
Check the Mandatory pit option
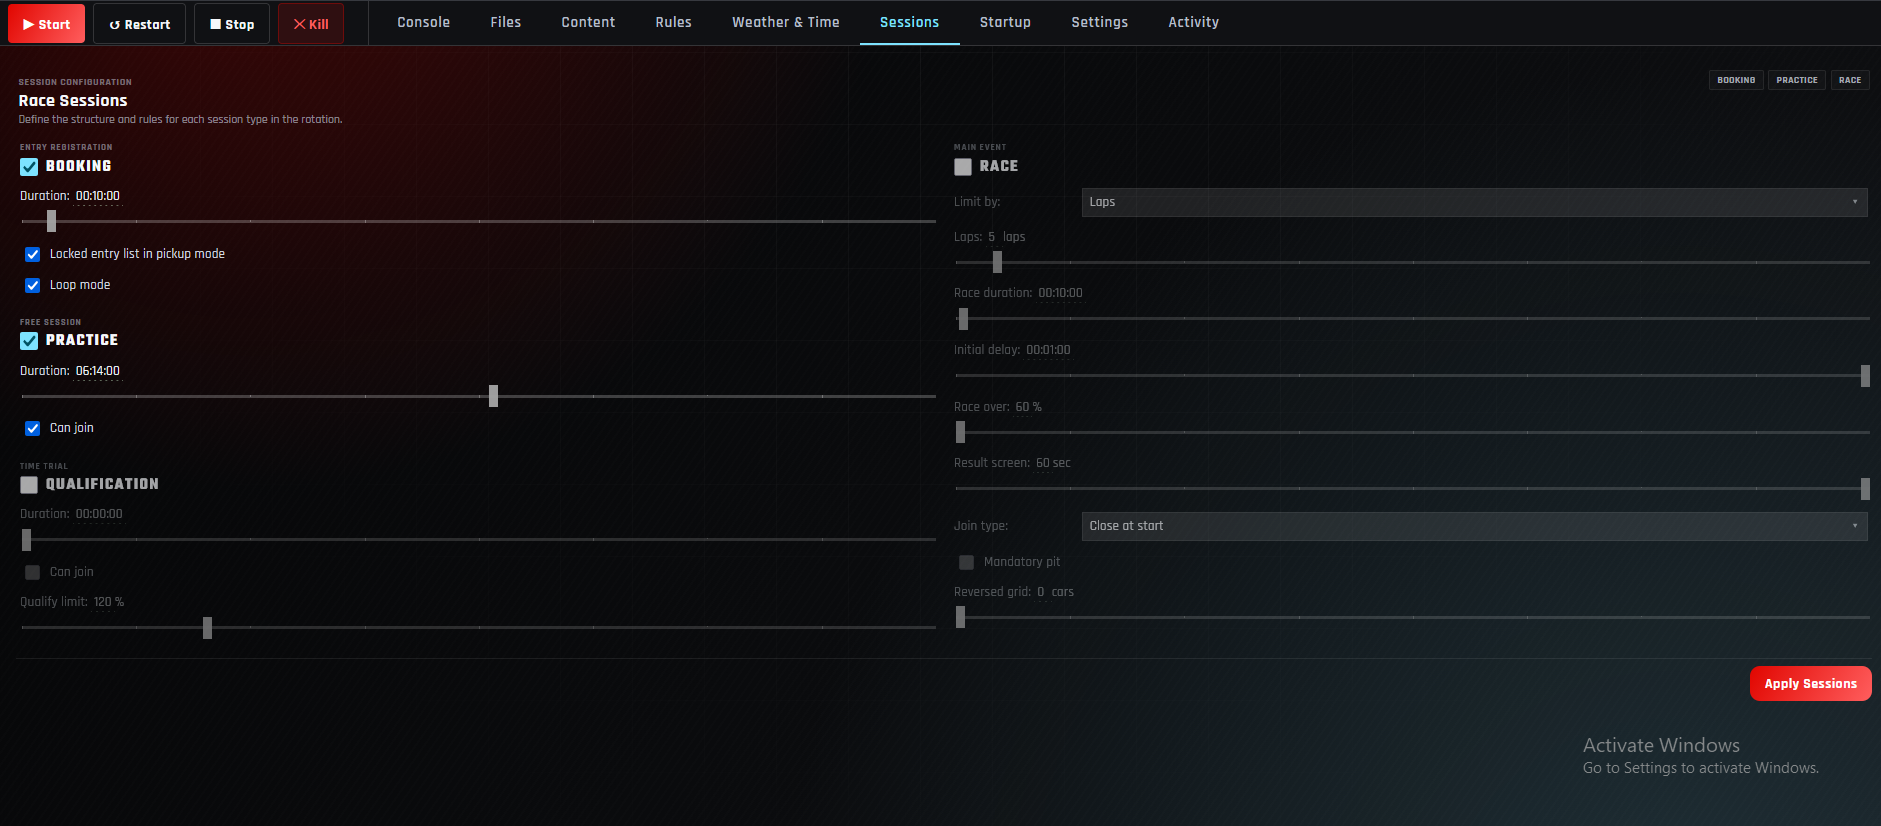click(967, 562)
